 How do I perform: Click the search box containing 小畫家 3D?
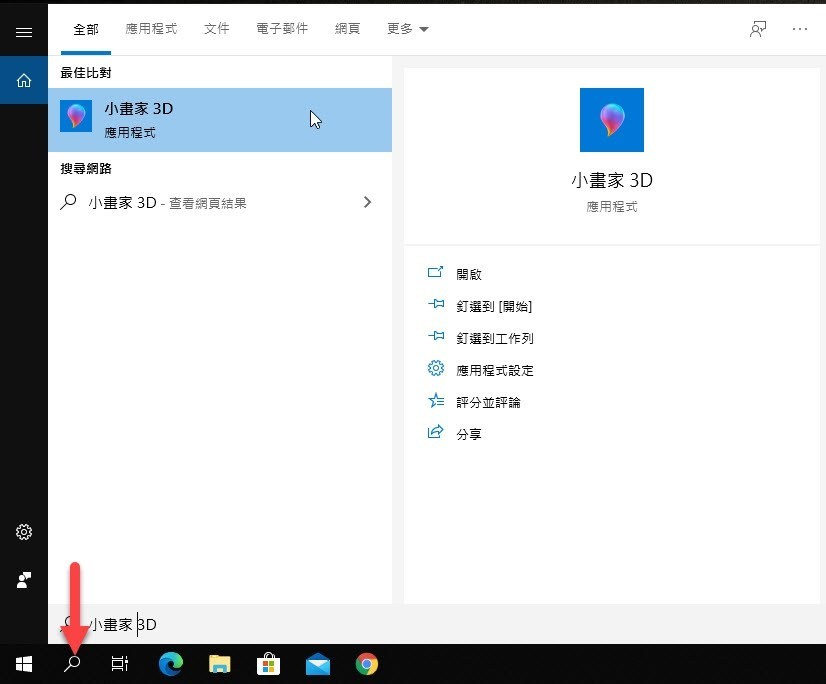[437, 624]
